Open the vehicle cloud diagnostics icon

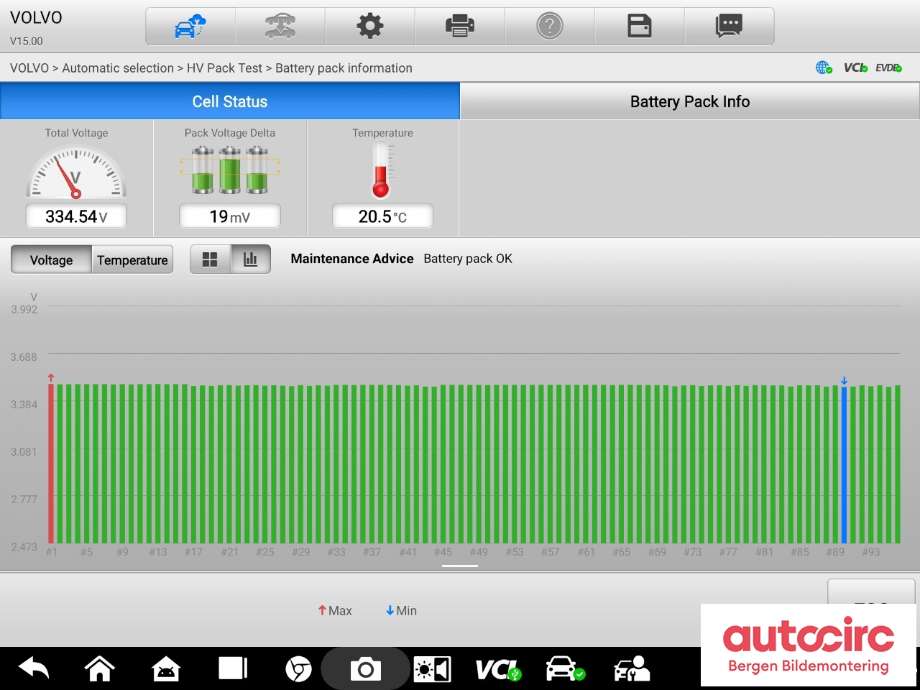tap(191, 26)
